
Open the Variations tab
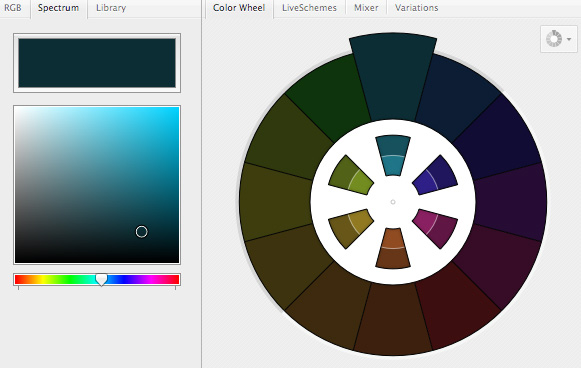(416, 8)
